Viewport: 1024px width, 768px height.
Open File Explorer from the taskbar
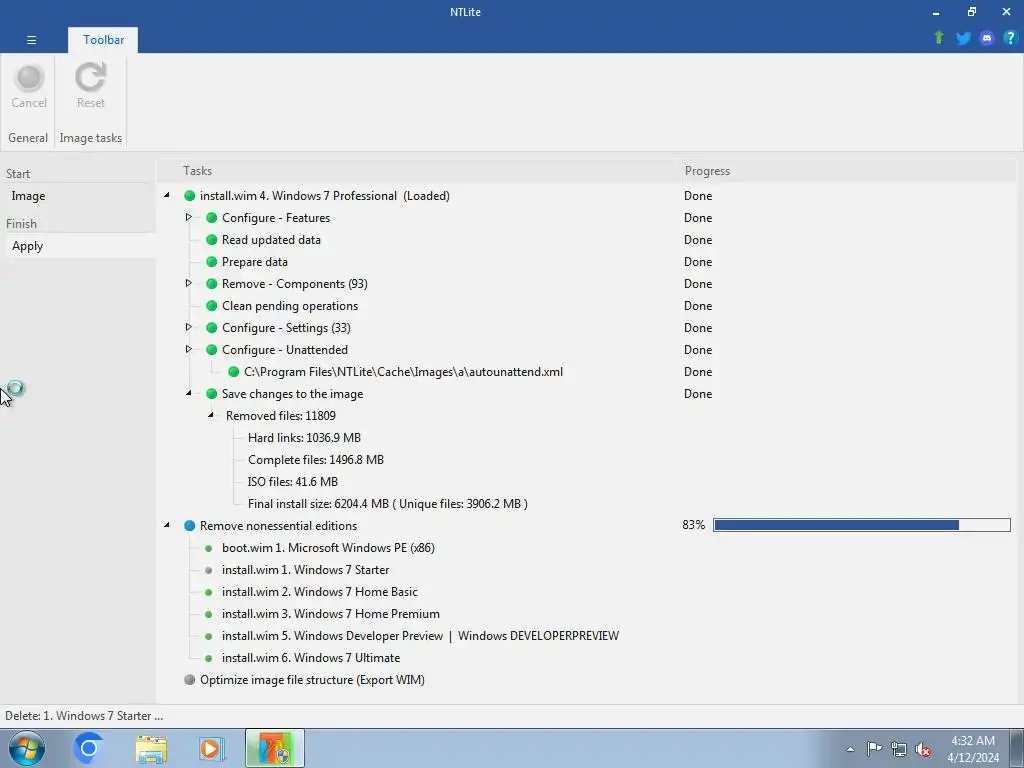[x=151, y=749]
